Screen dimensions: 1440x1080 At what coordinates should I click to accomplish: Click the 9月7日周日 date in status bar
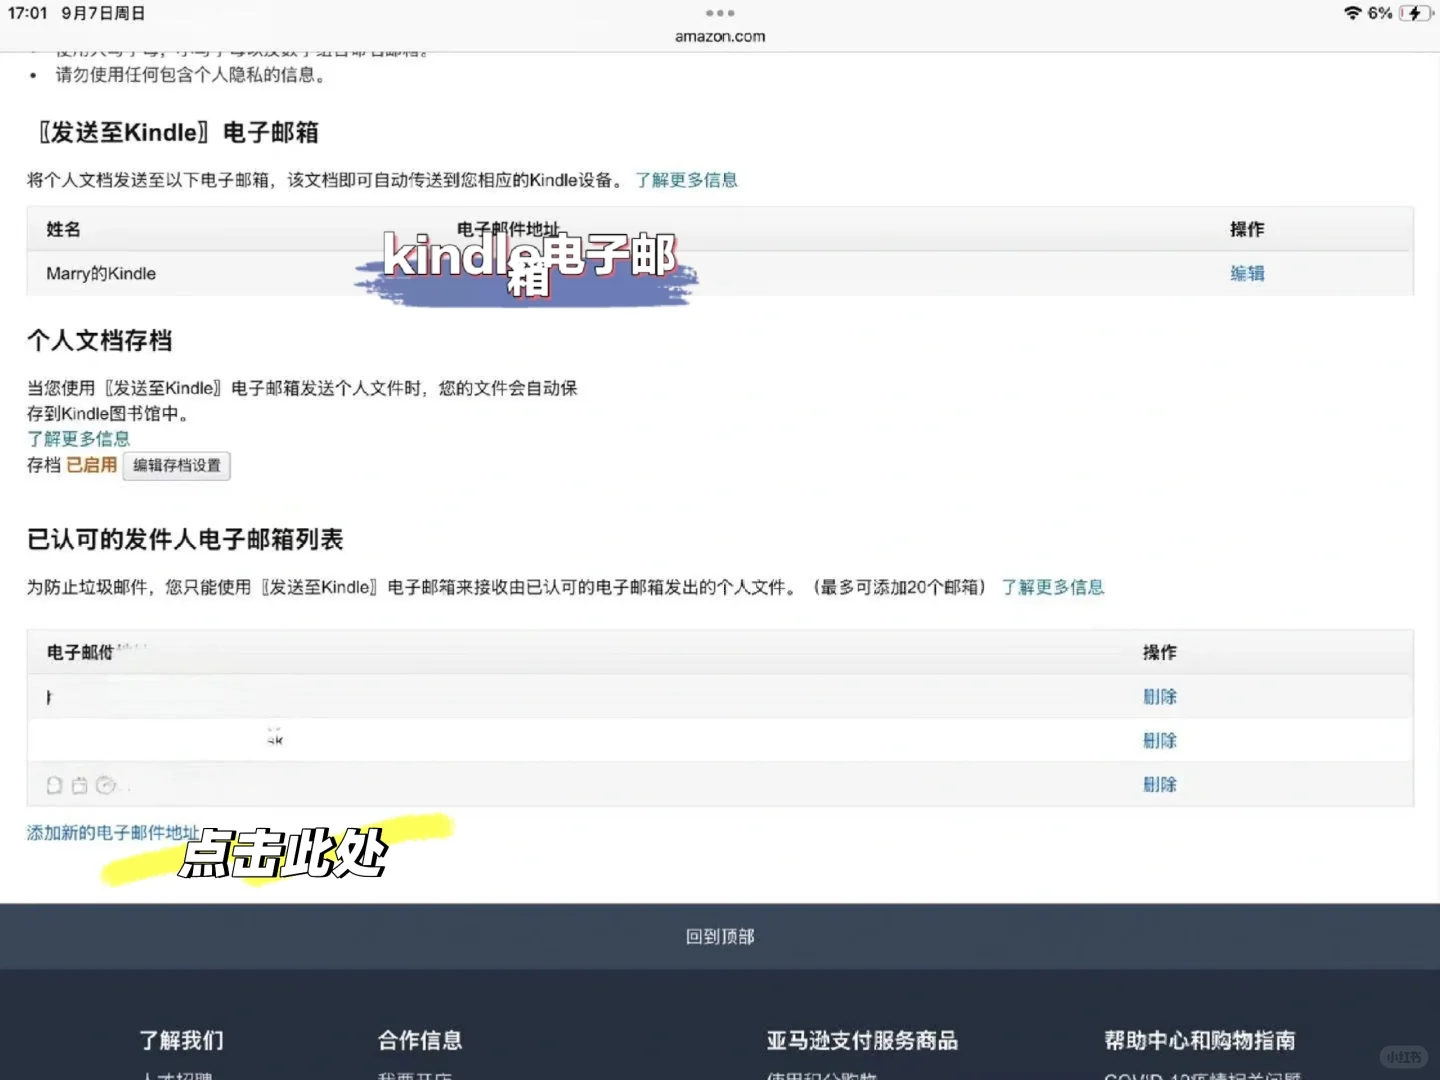tap(103, 13)
